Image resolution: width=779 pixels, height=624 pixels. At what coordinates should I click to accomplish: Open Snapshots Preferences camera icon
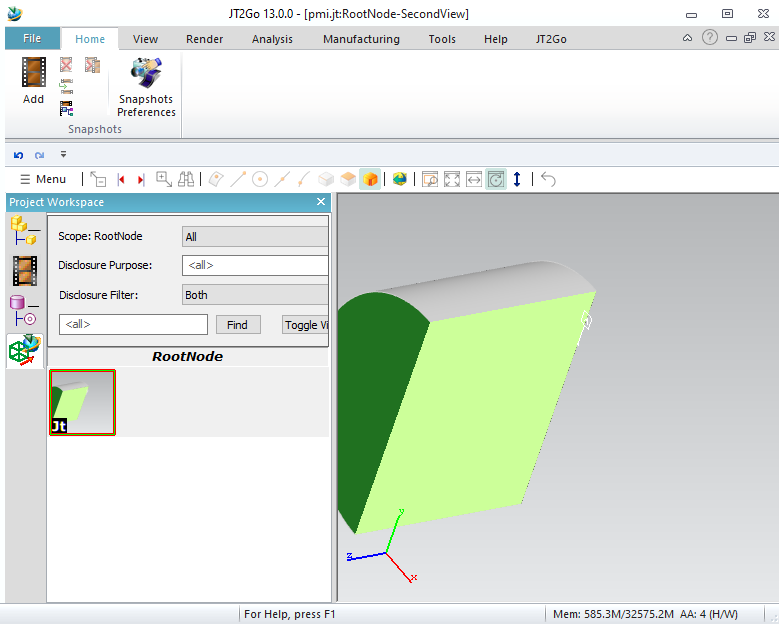[x=146, y=74]
